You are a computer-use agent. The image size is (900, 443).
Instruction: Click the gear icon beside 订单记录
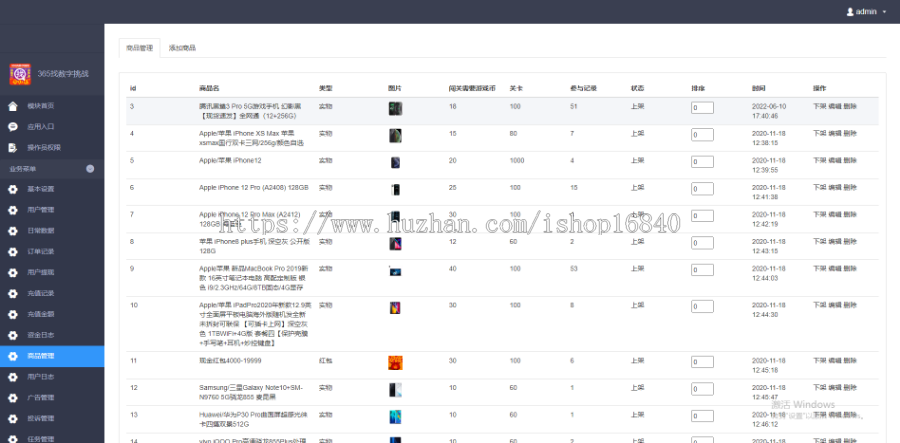tap(13, 251)
